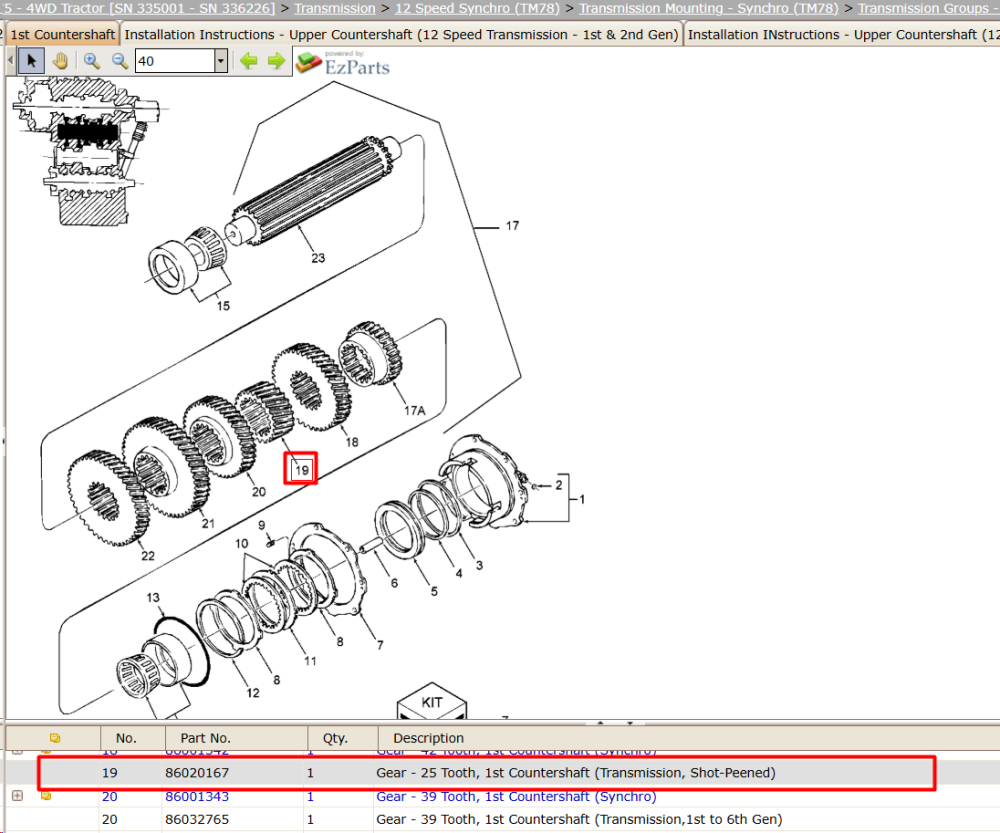Click callout 6 on the diagram
Screen dimensions: 1000x833
pos(394,583)
